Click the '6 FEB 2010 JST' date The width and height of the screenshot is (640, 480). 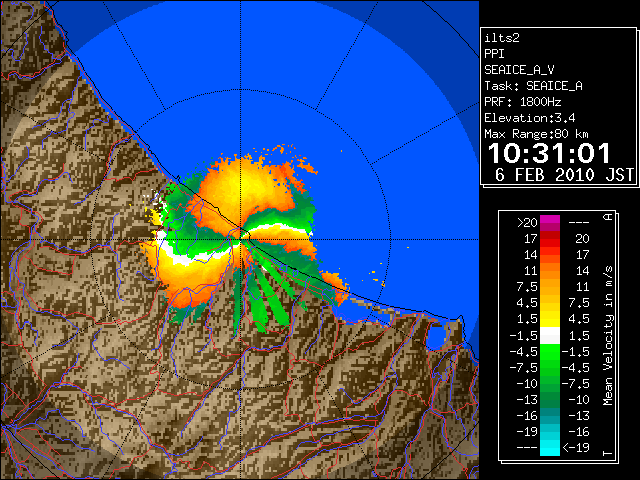[x=564, y=175]
